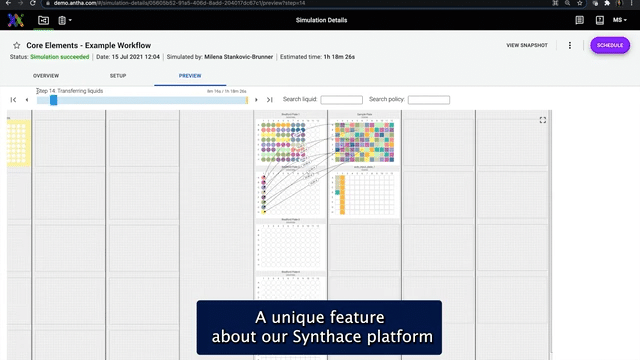
Task: Focus the Search liquid field
Action: [342, 100]
